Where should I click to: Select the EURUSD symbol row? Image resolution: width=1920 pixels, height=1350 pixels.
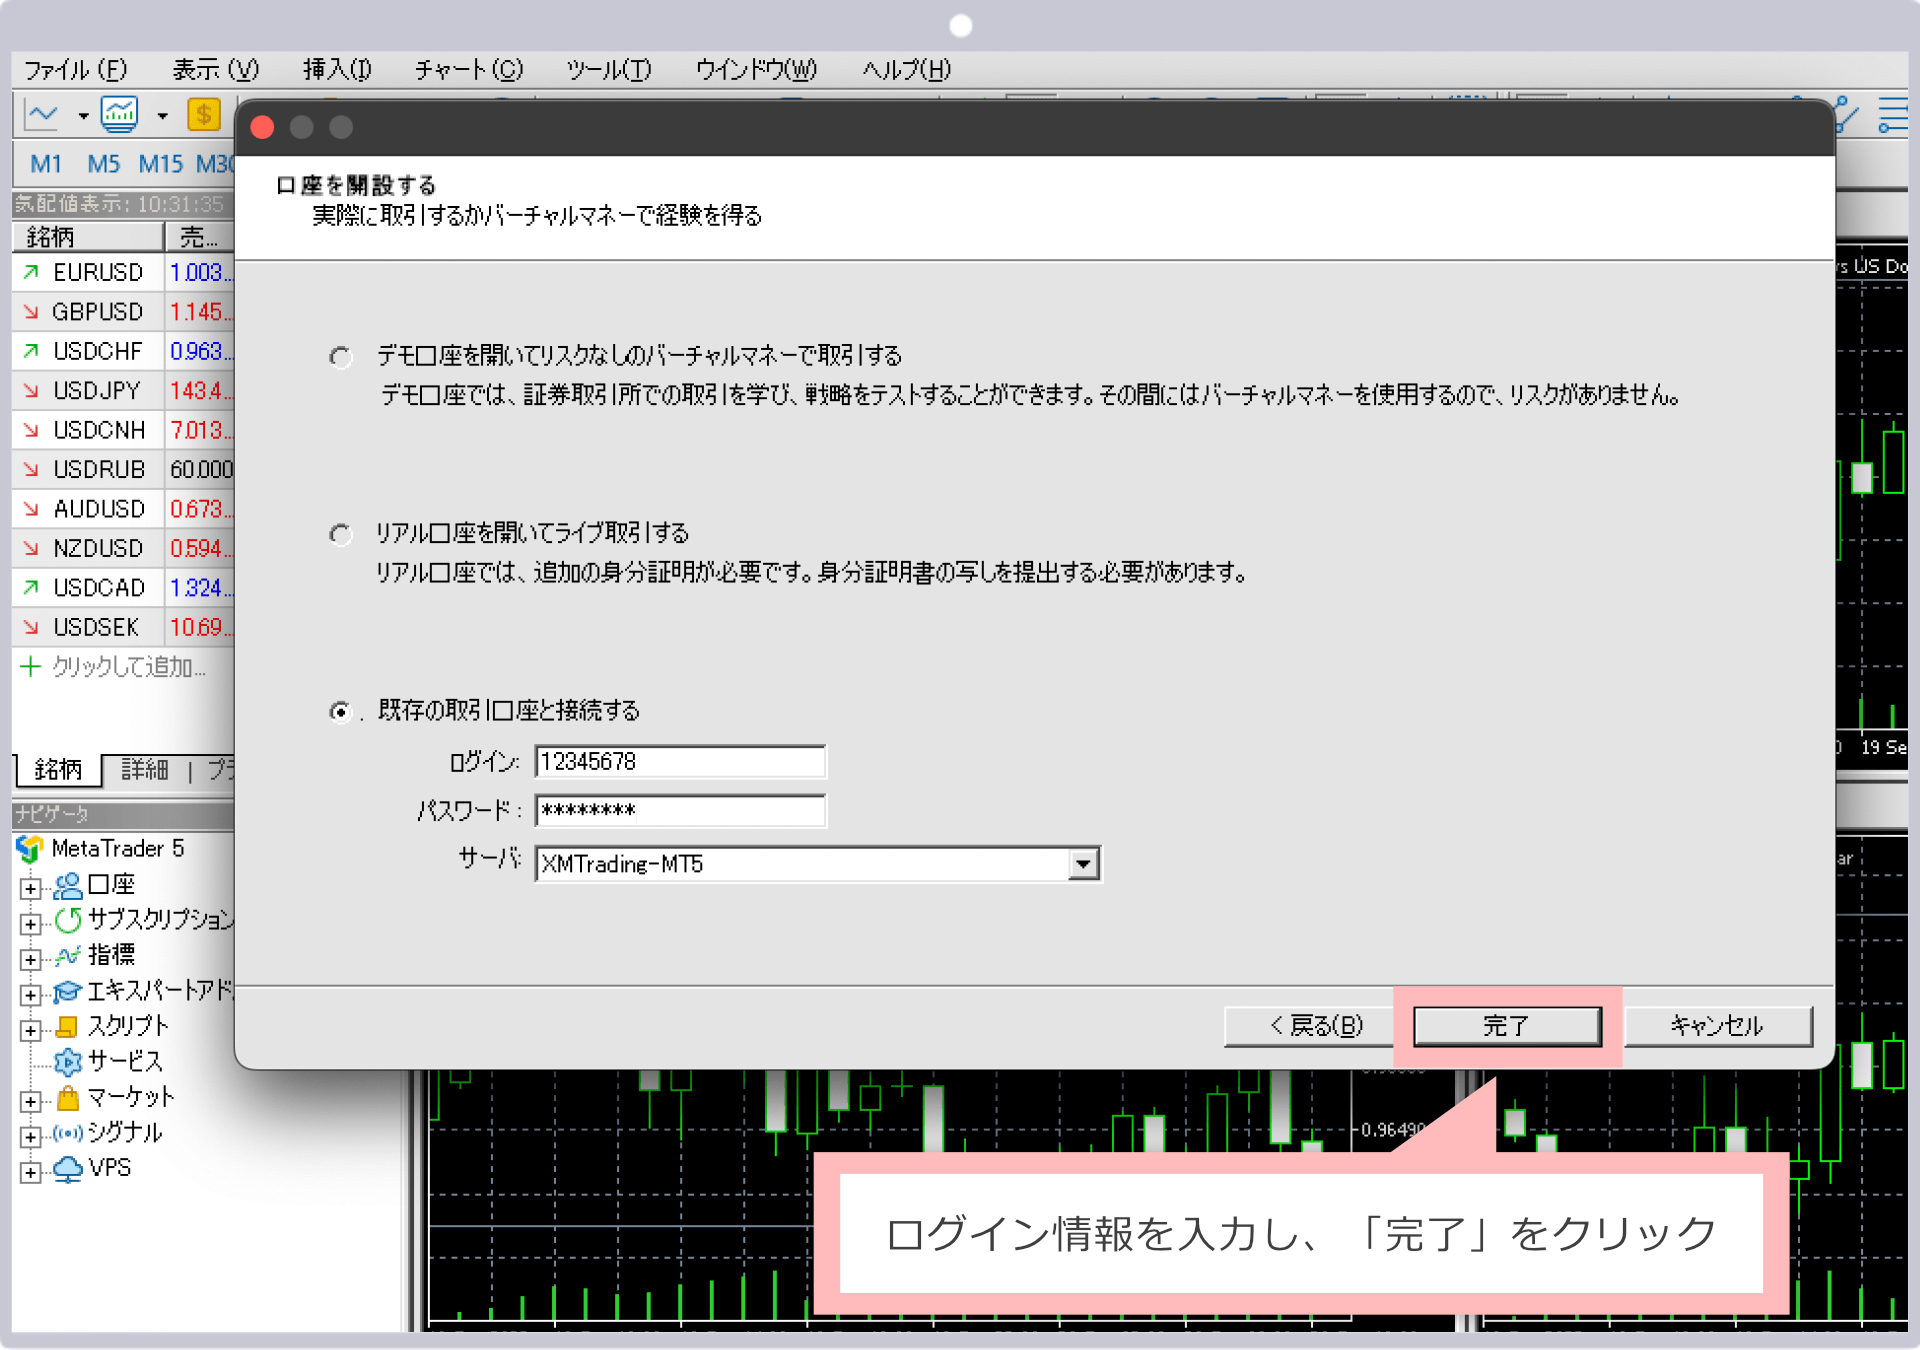pyautogui.click(x=123, y=273)
